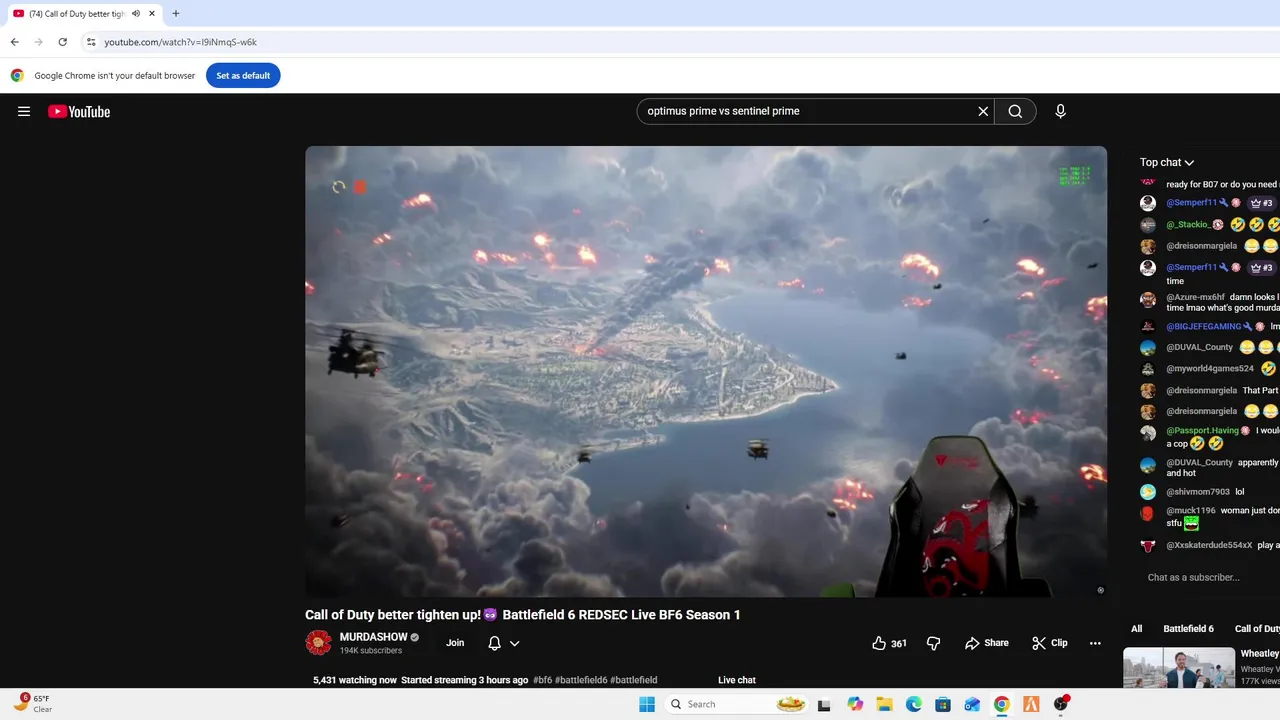The width and height of the screenshot is (1280, 720).
Task: Open @myworld4games524 chat author
Action: point(1210,368)
